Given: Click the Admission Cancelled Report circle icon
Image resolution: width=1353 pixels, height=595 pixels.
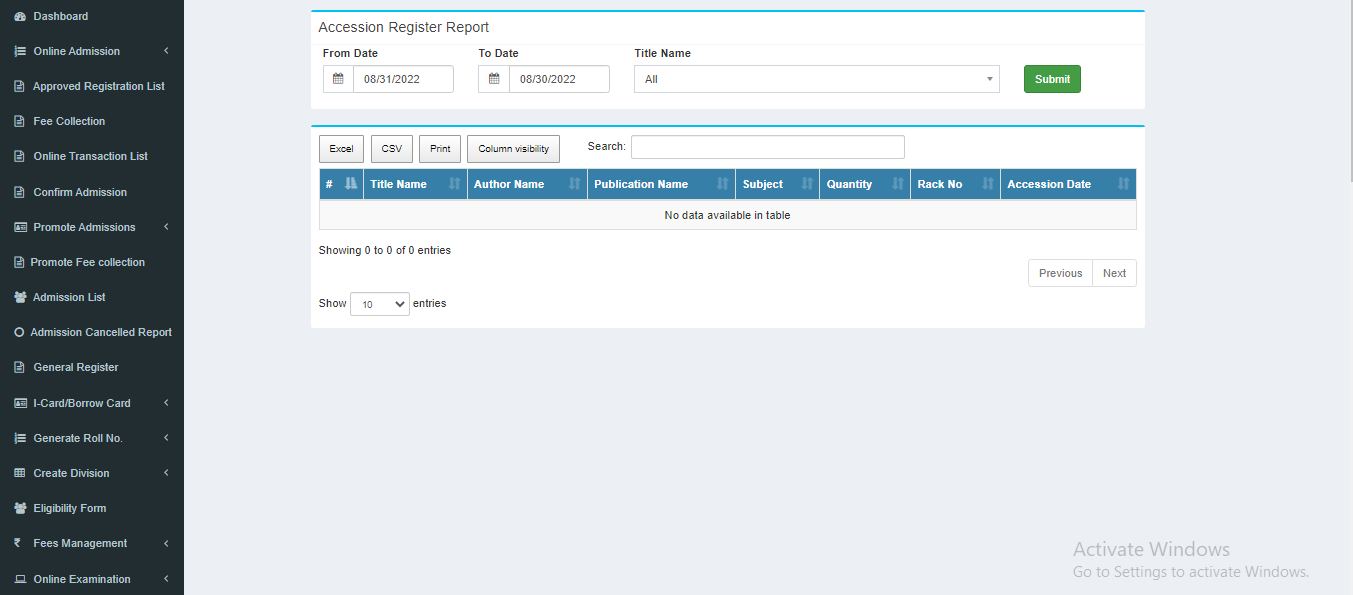Looking at the screenshot, I should tap(19, 332).
